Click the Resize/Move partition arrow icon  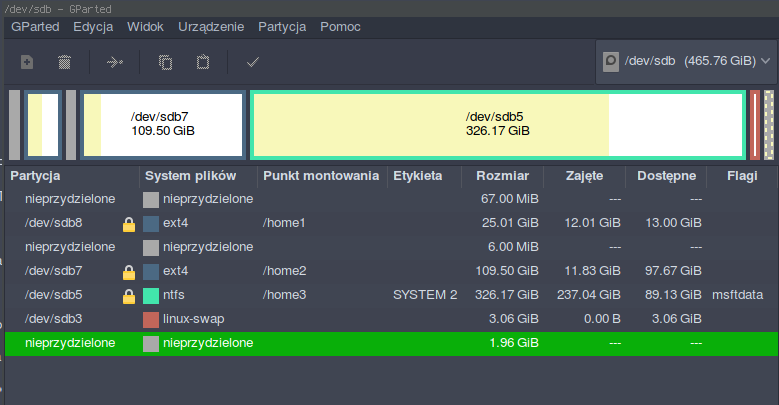pos(115,62)
